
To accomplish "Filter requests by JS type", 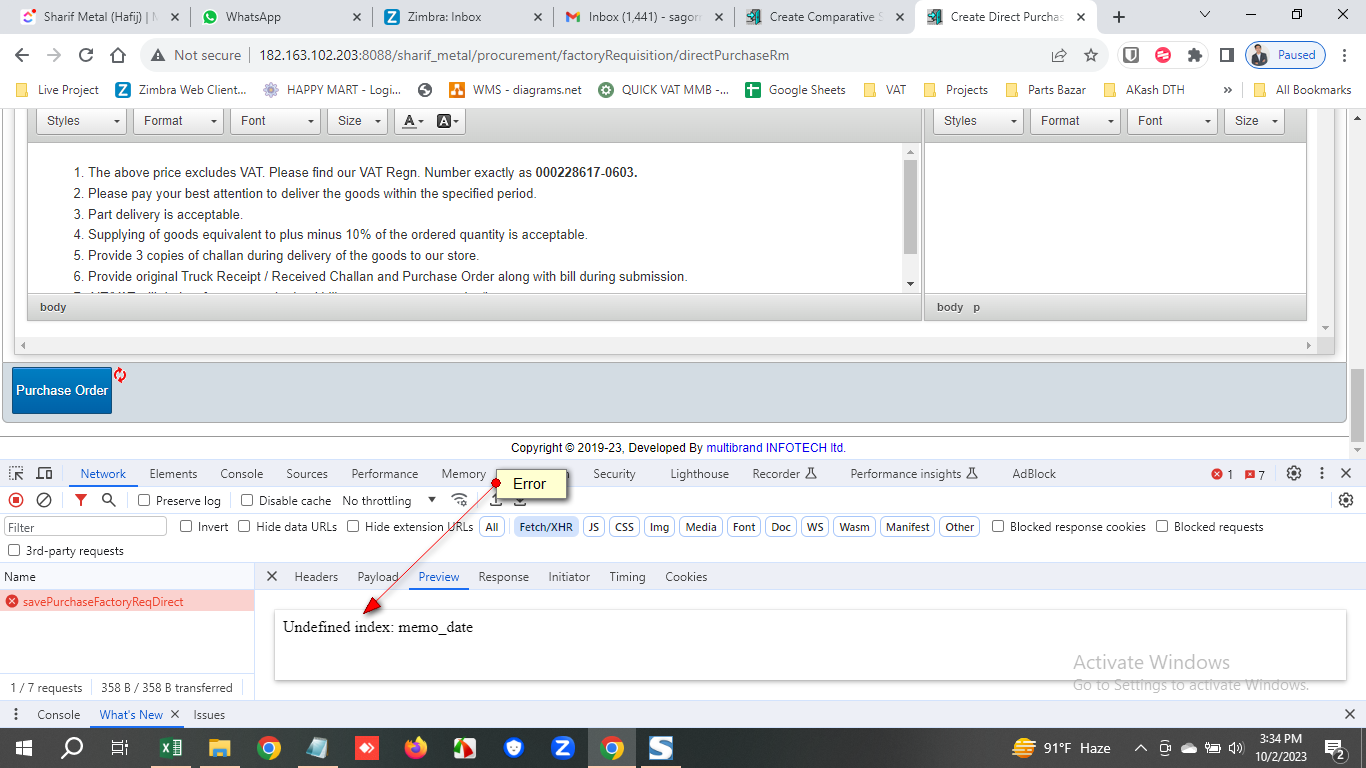I will point(594,527).
